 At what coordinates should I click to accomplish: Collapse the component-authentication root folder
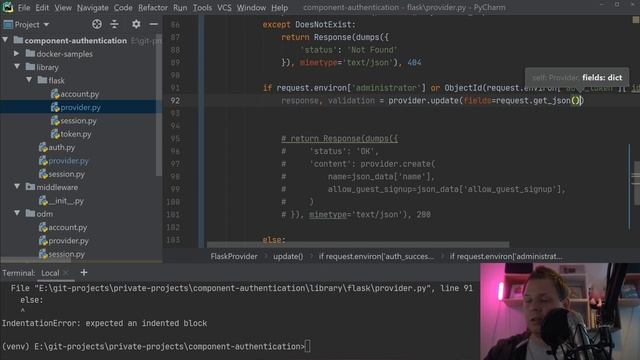pyautogui.click(x=5, y=40)
